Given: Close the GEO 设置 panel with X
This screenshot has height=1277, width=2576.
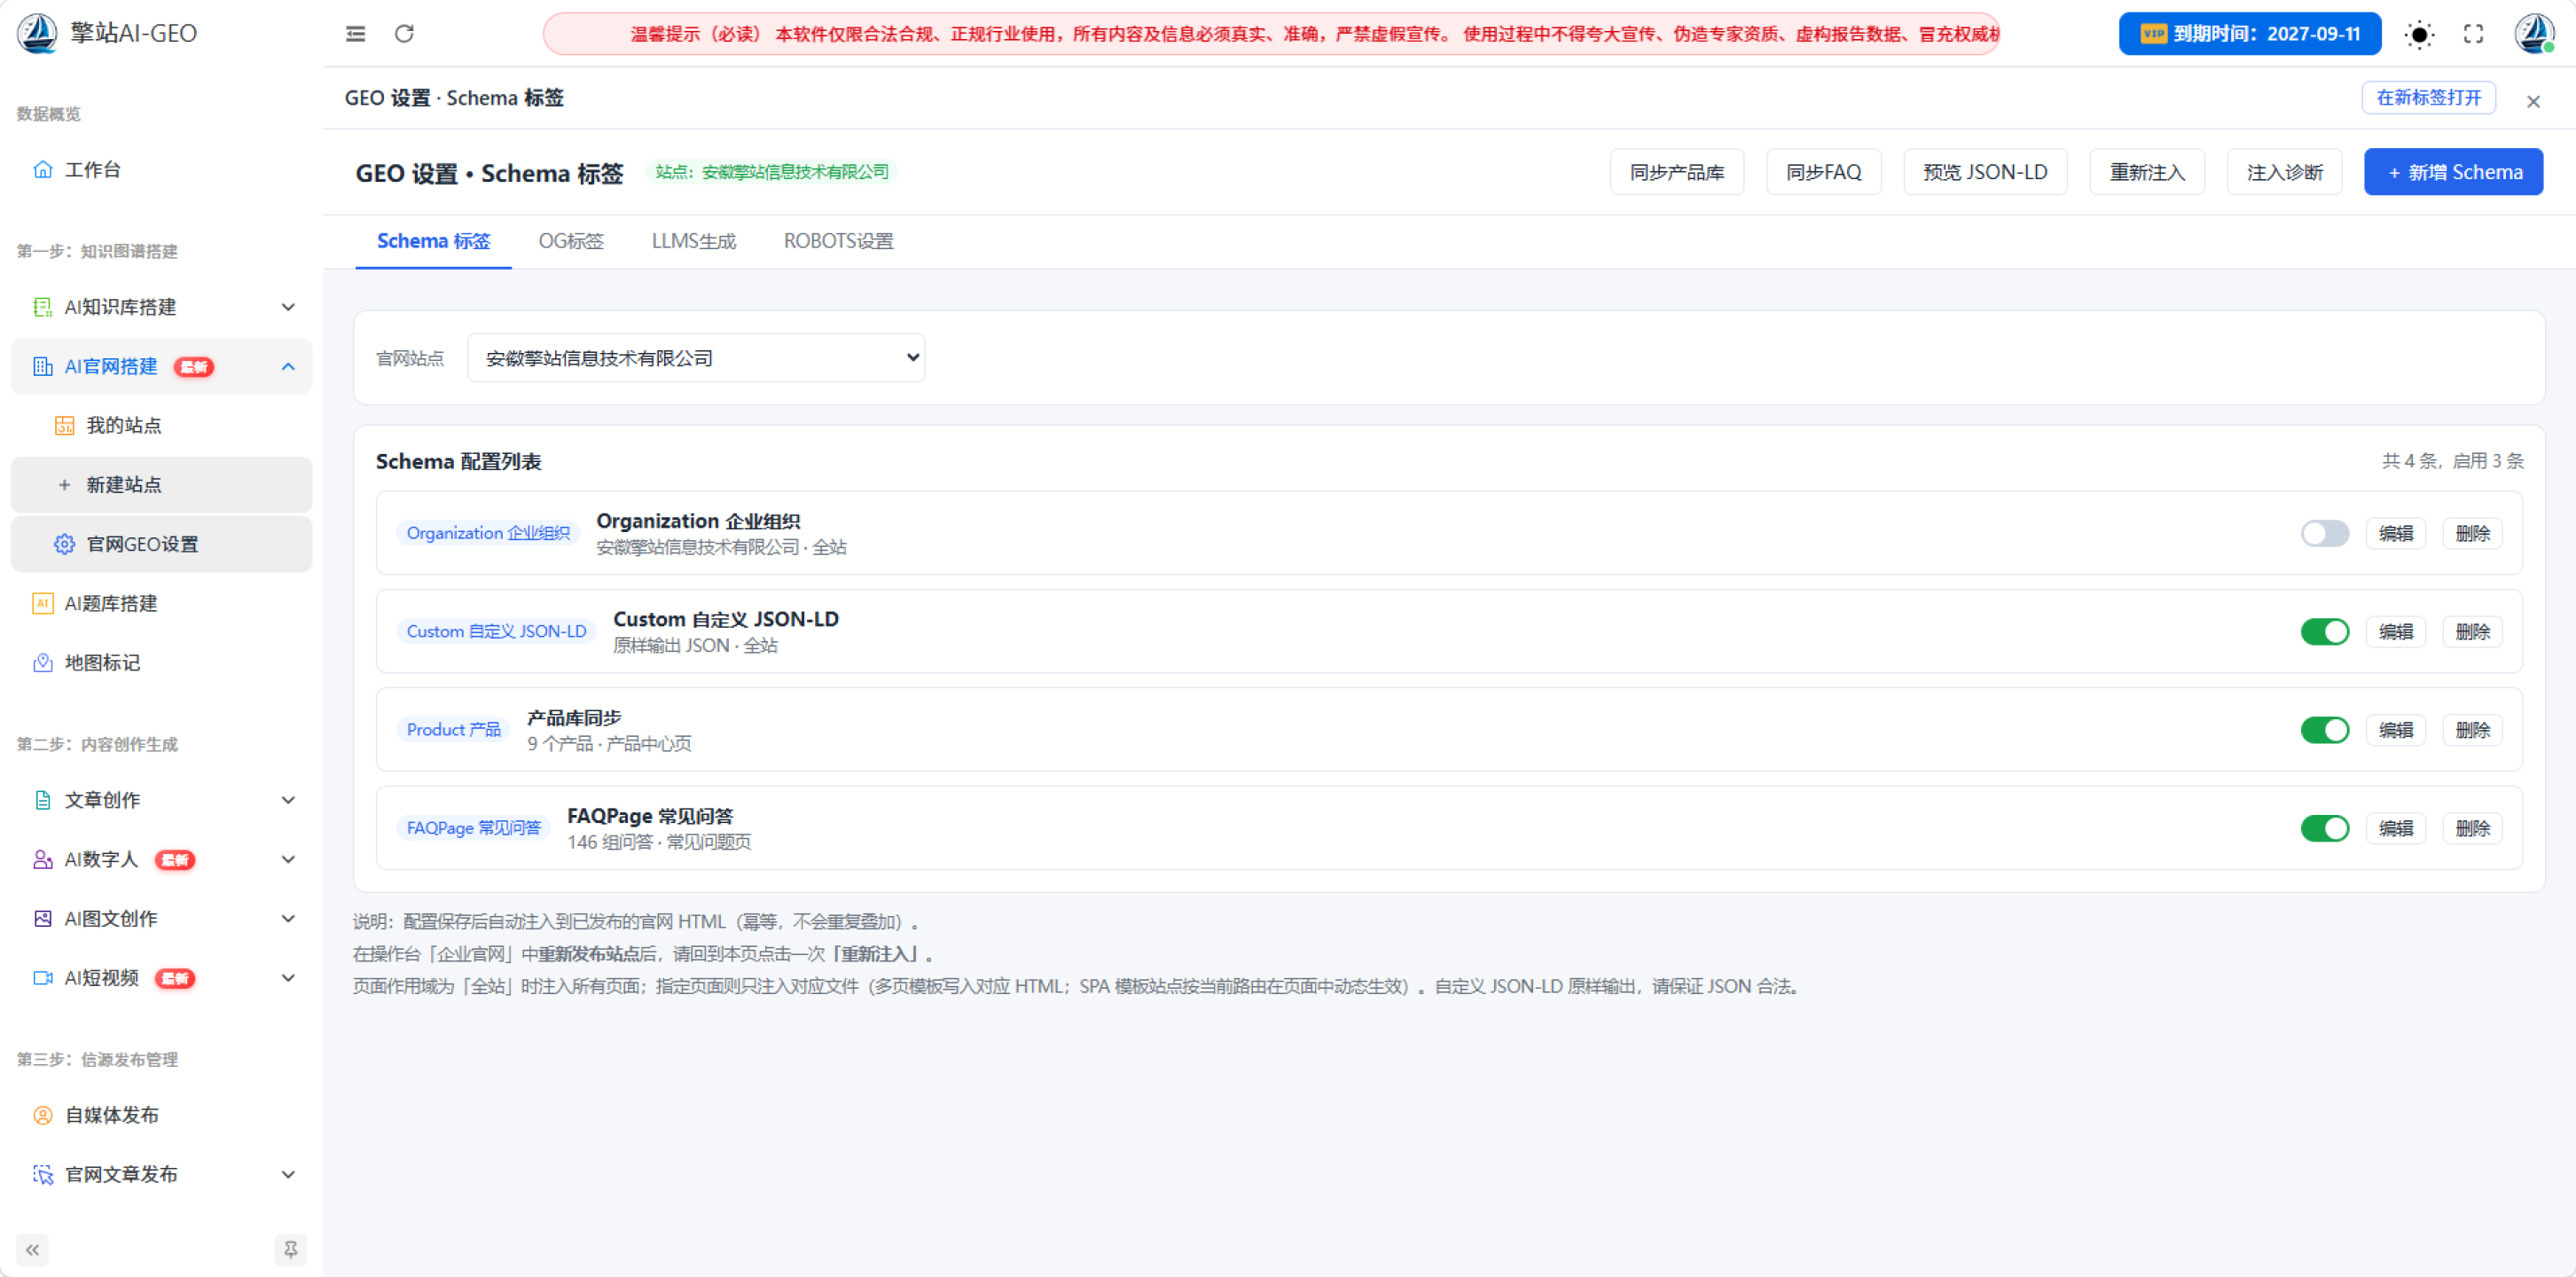Looking at the screenshot, I should coord(2533,101).
